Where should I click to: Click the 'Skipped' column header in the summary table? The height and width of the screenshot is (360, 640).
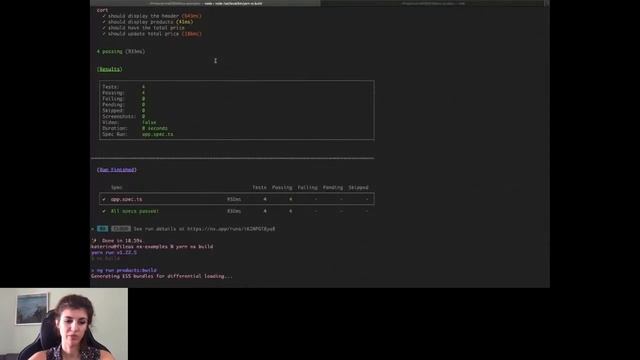(358, 188)
